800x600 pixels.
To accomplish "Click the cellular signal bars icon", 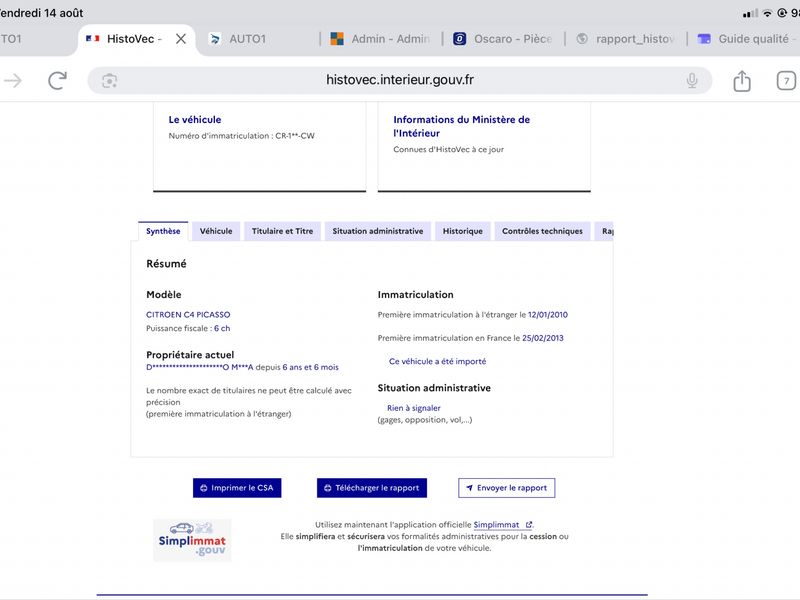I will (x=750, y=14).
